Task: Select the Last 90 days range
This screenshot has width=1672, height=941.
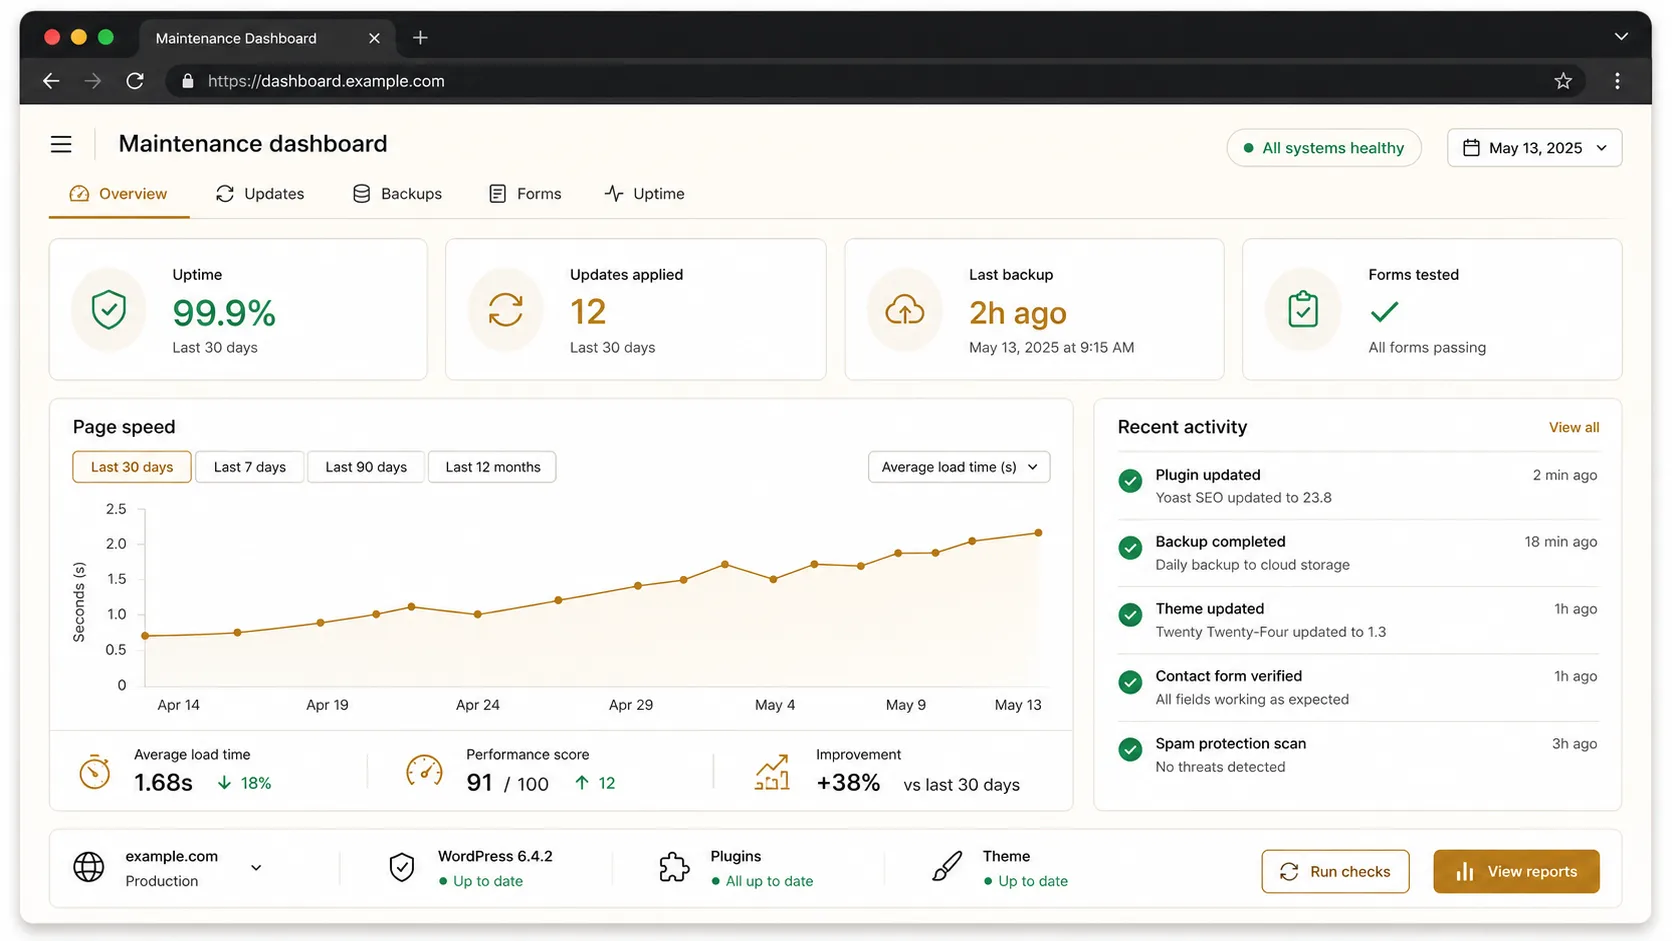Action: click(x=366, y=467)
